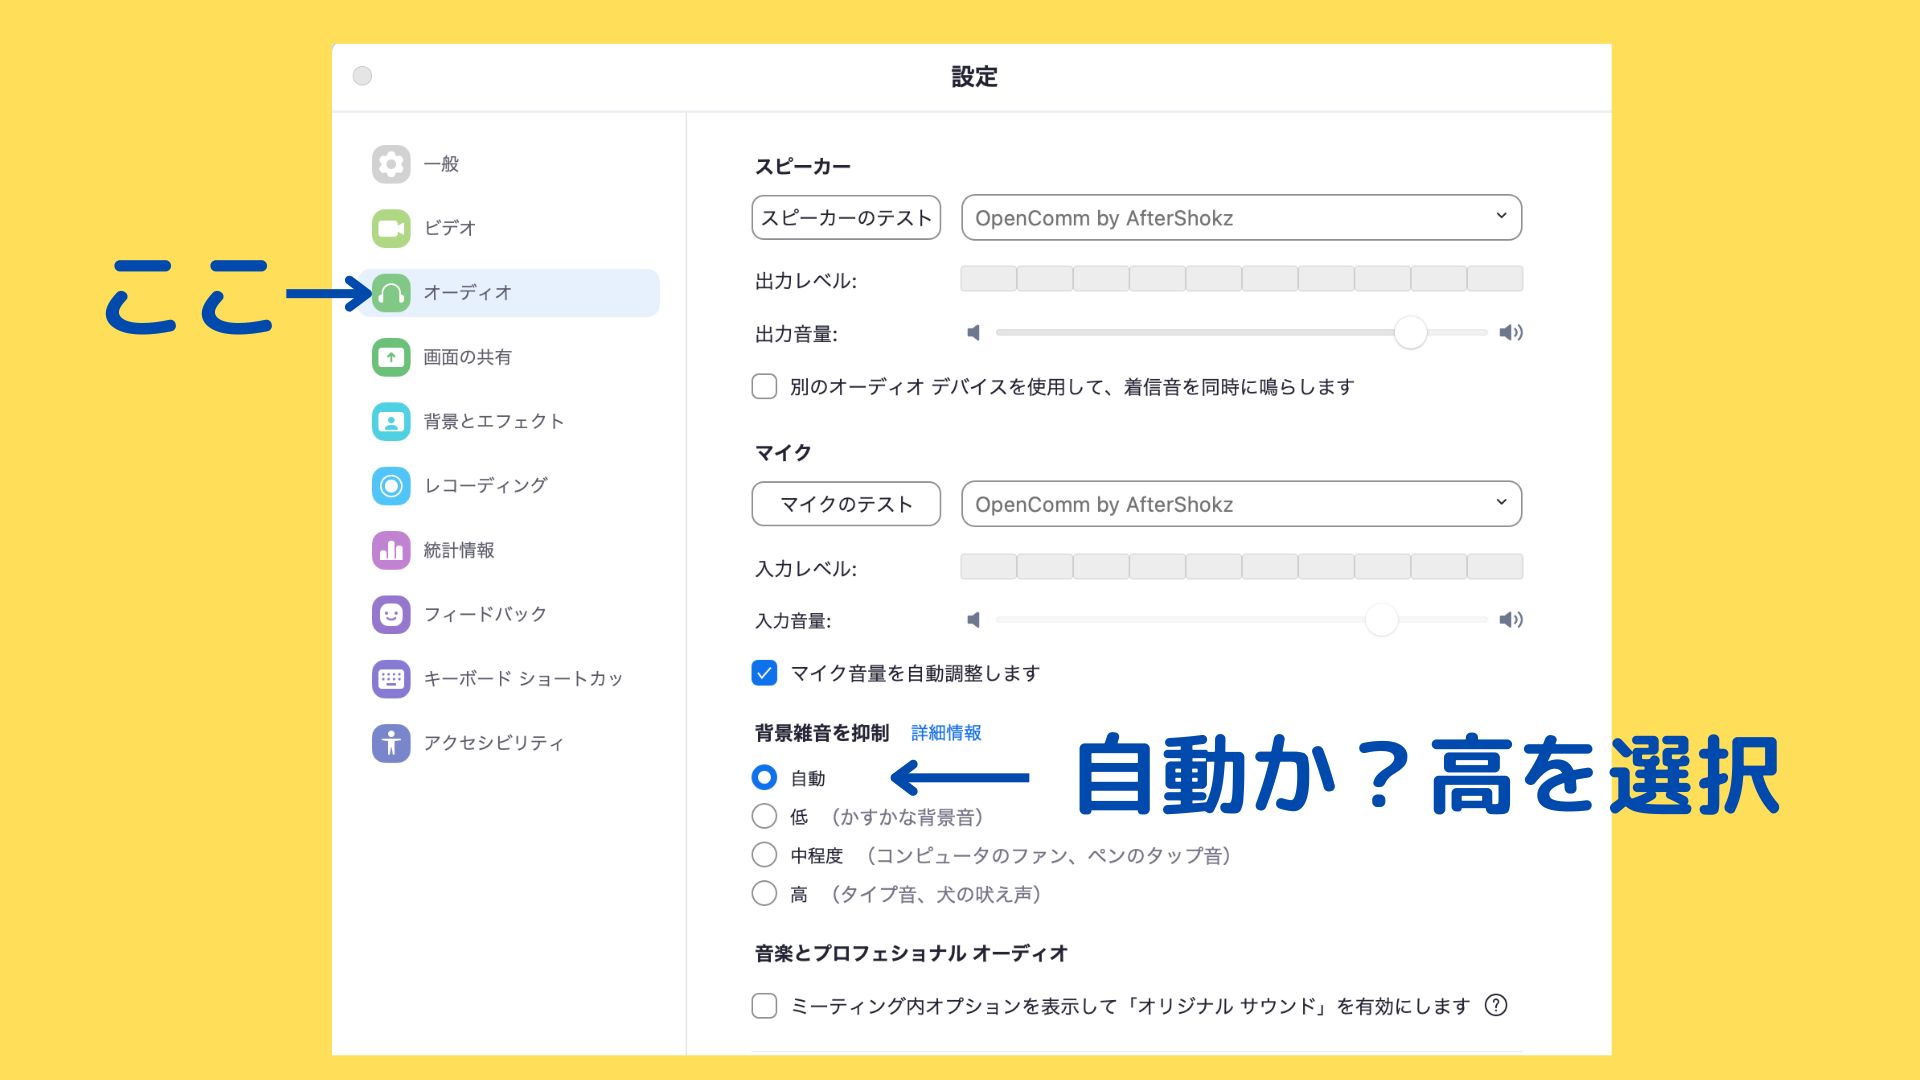Open the 詳細情報 details link
Viewport: 1920px width, 1080px height.
click(x=946, y=733)
